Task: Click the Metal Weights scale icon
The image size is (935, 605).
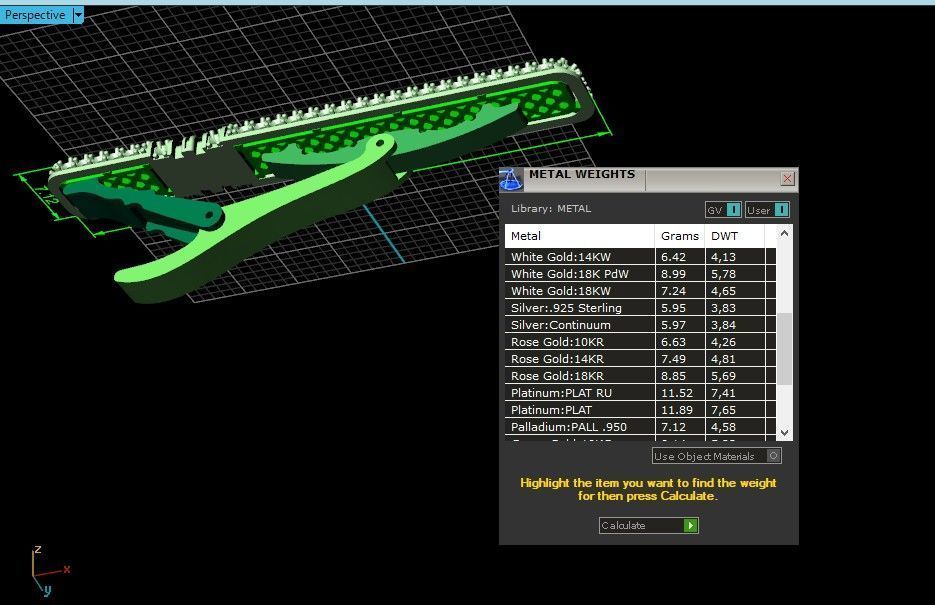Action: [511, 180]
